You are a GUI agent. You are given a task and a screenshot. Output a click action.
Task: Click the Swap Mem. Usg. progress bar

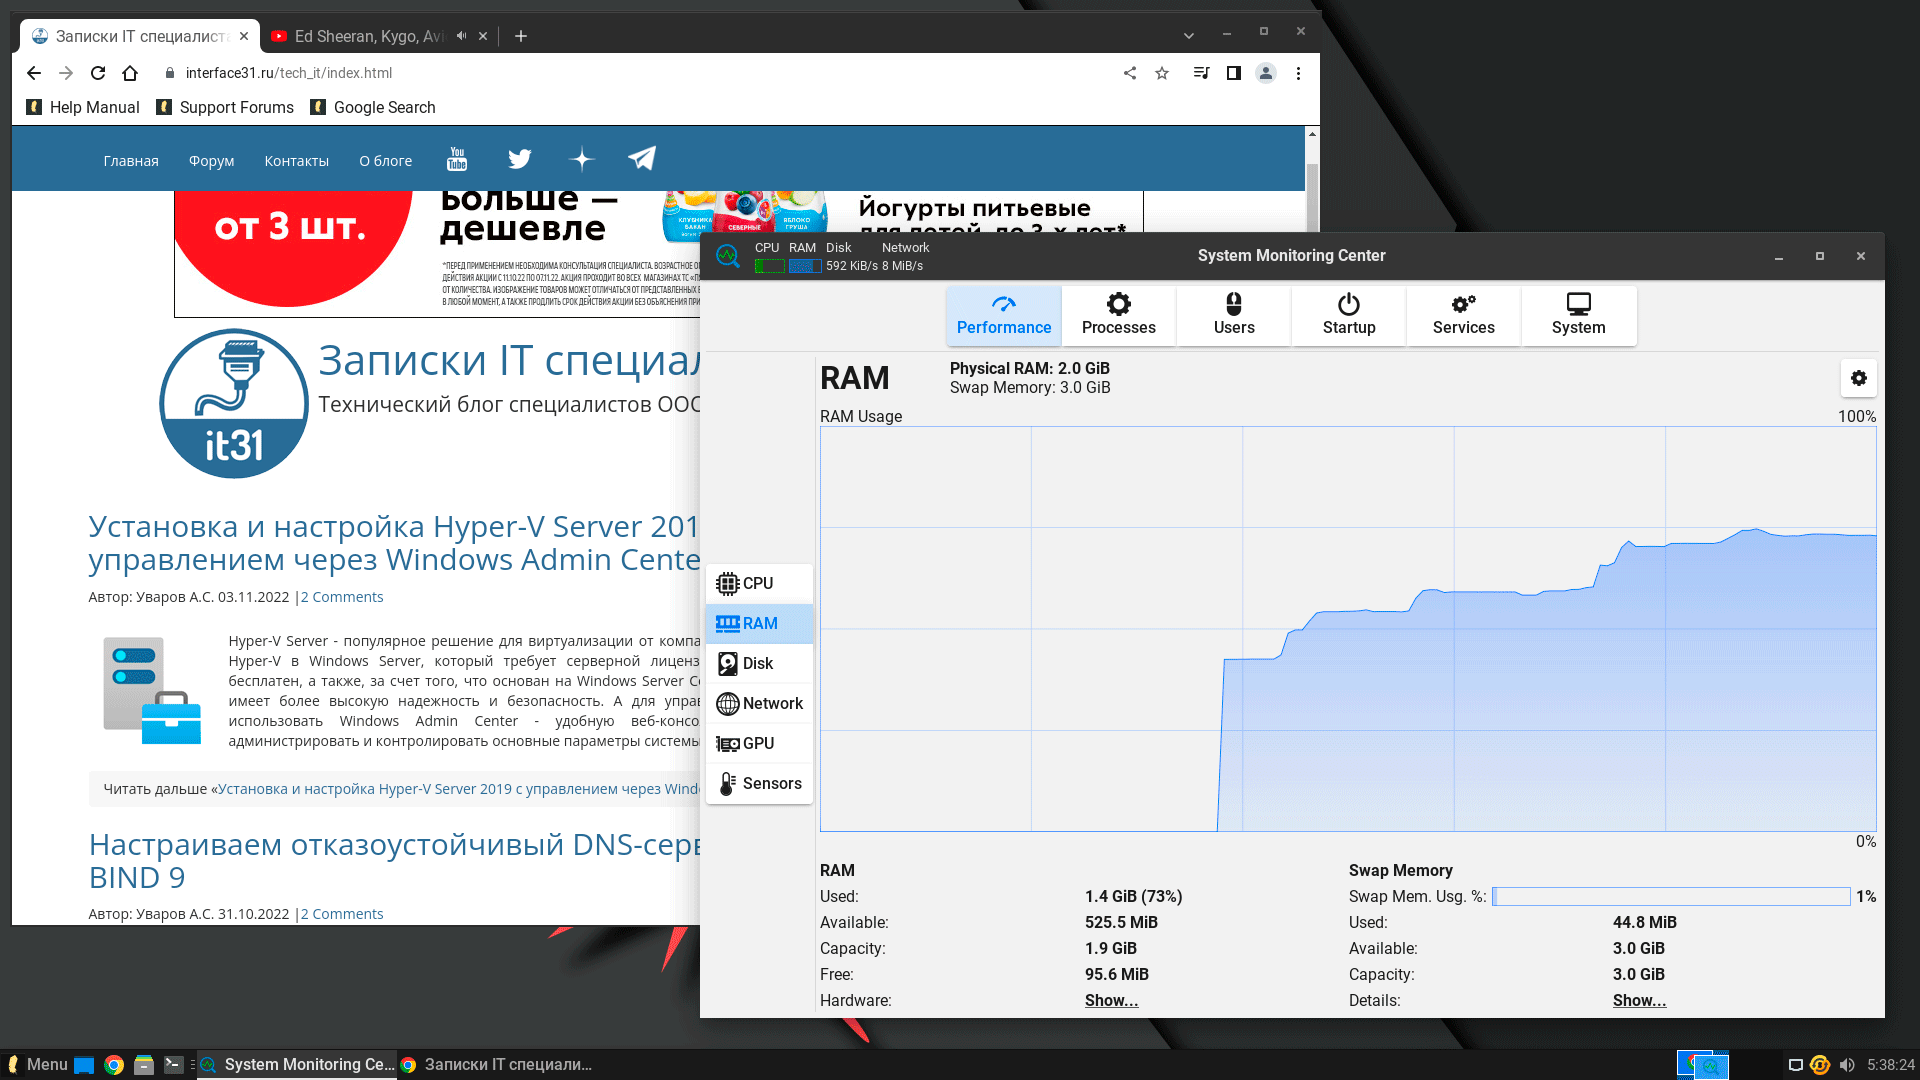pos(1670,896)
